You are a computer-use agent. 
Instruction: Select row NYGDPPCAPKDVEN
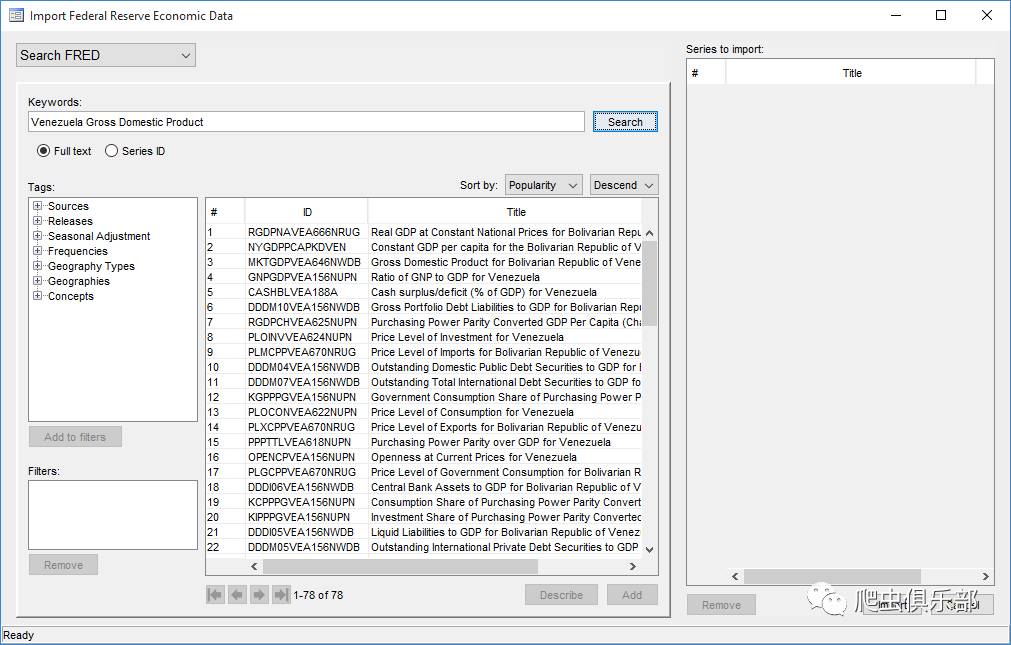(424, 247)
